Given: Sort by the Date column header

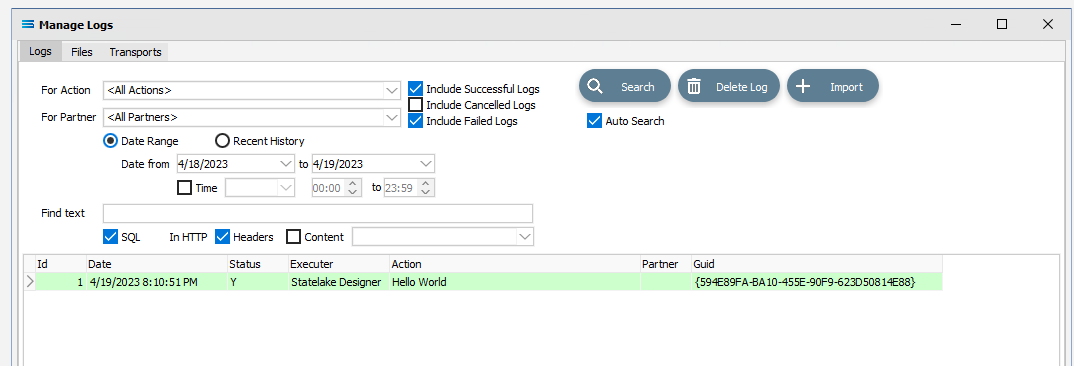Looking at the screenshot, I should (157, 264).
